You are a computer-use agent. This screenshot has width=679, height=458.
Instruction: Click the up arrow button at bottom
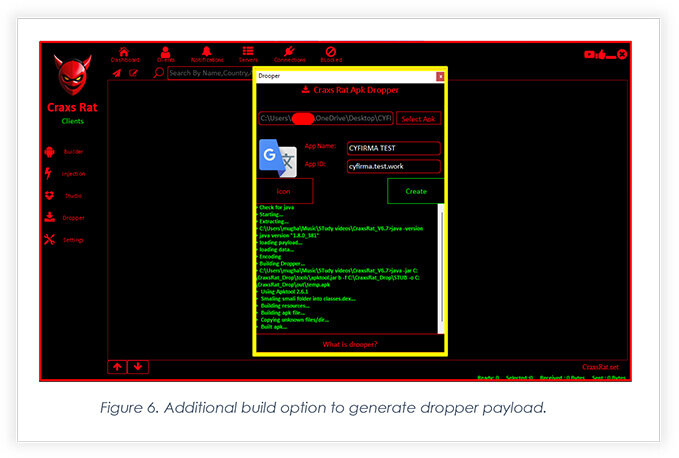click(x=118, y=367)
